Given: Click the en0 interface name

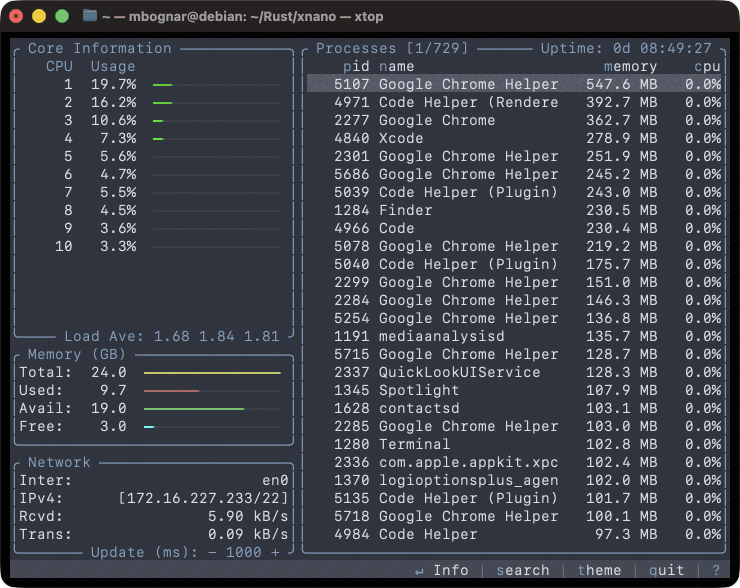Looking at the screenshot, I should 275,480.
